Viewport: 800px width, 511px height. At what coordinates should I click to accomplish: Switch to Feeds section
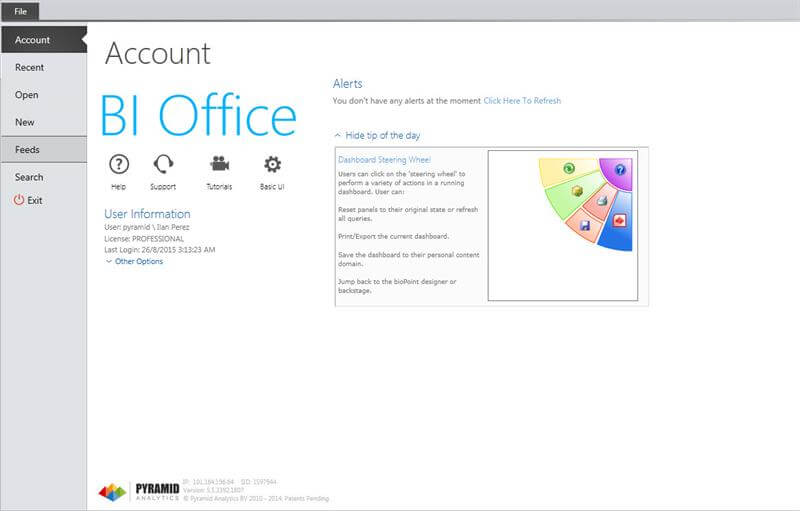(x=44, y=149)
